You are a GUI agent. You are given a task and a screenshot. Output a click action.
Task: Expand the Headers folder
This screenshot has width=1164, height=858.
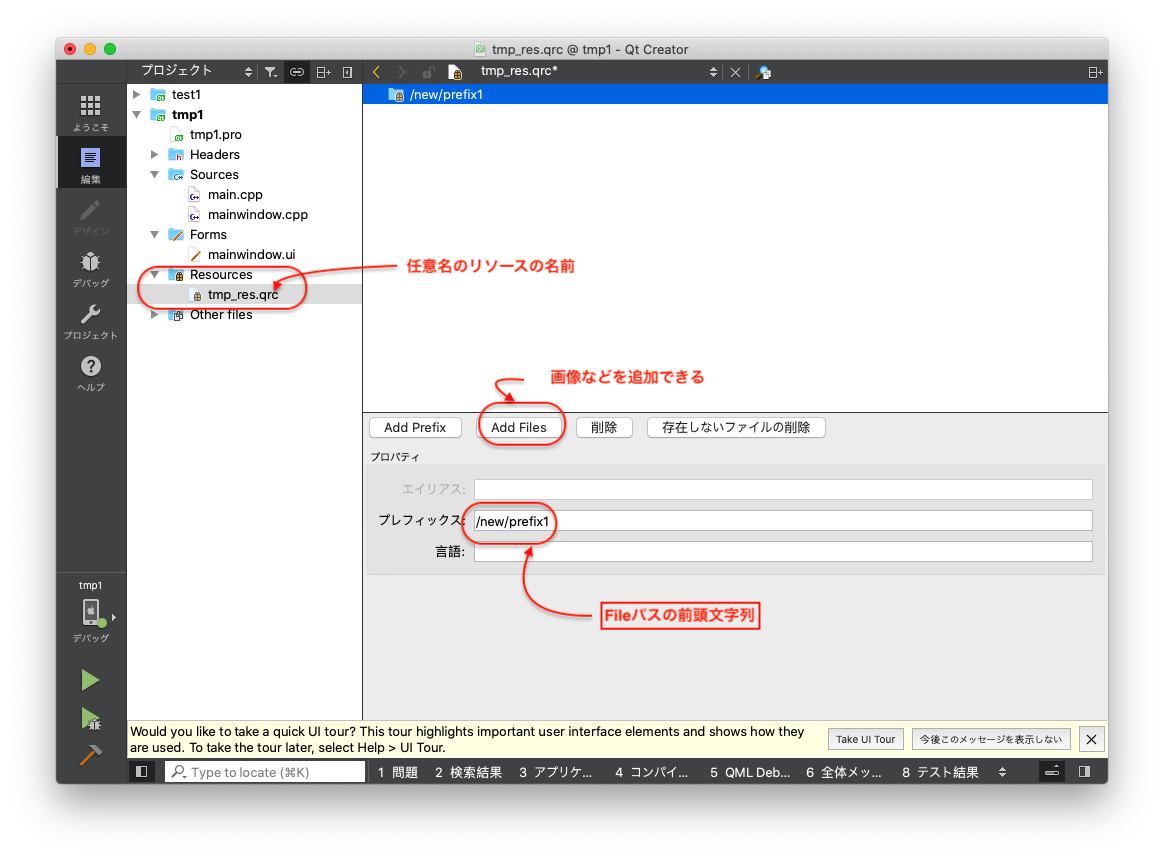[154, 154]
